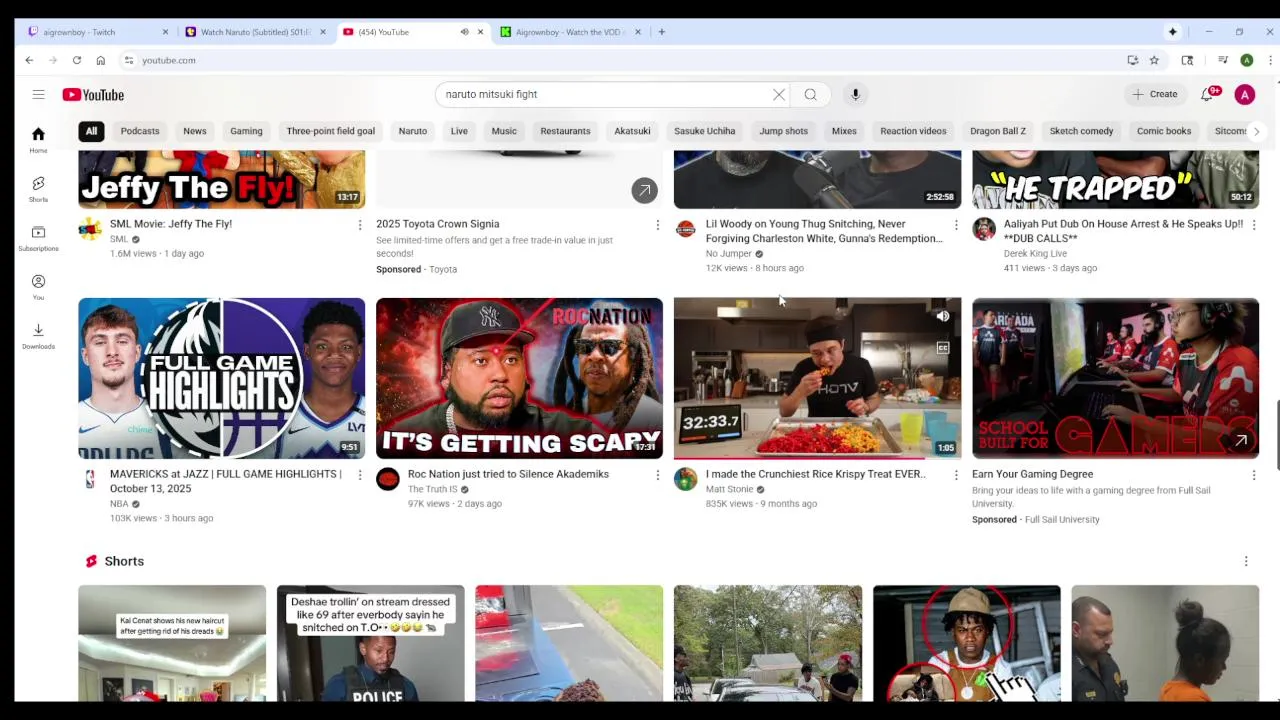1280x720 pixels.
Task: Open more options for the Shorts shelf
Action: point(1246,561)
